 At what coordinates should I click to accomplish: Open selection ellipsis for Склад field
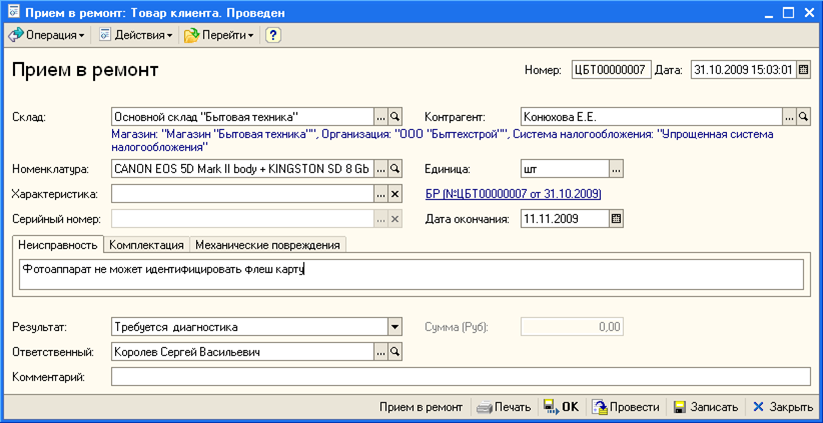381,117
